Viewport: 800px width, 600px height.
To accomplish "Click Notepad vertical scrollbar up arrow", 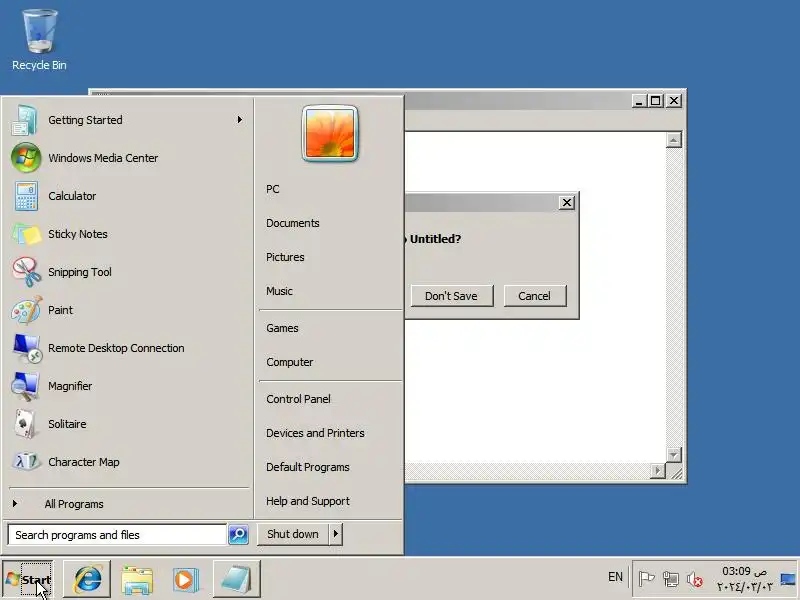I will pyautogui.click(x=674, y=140).
